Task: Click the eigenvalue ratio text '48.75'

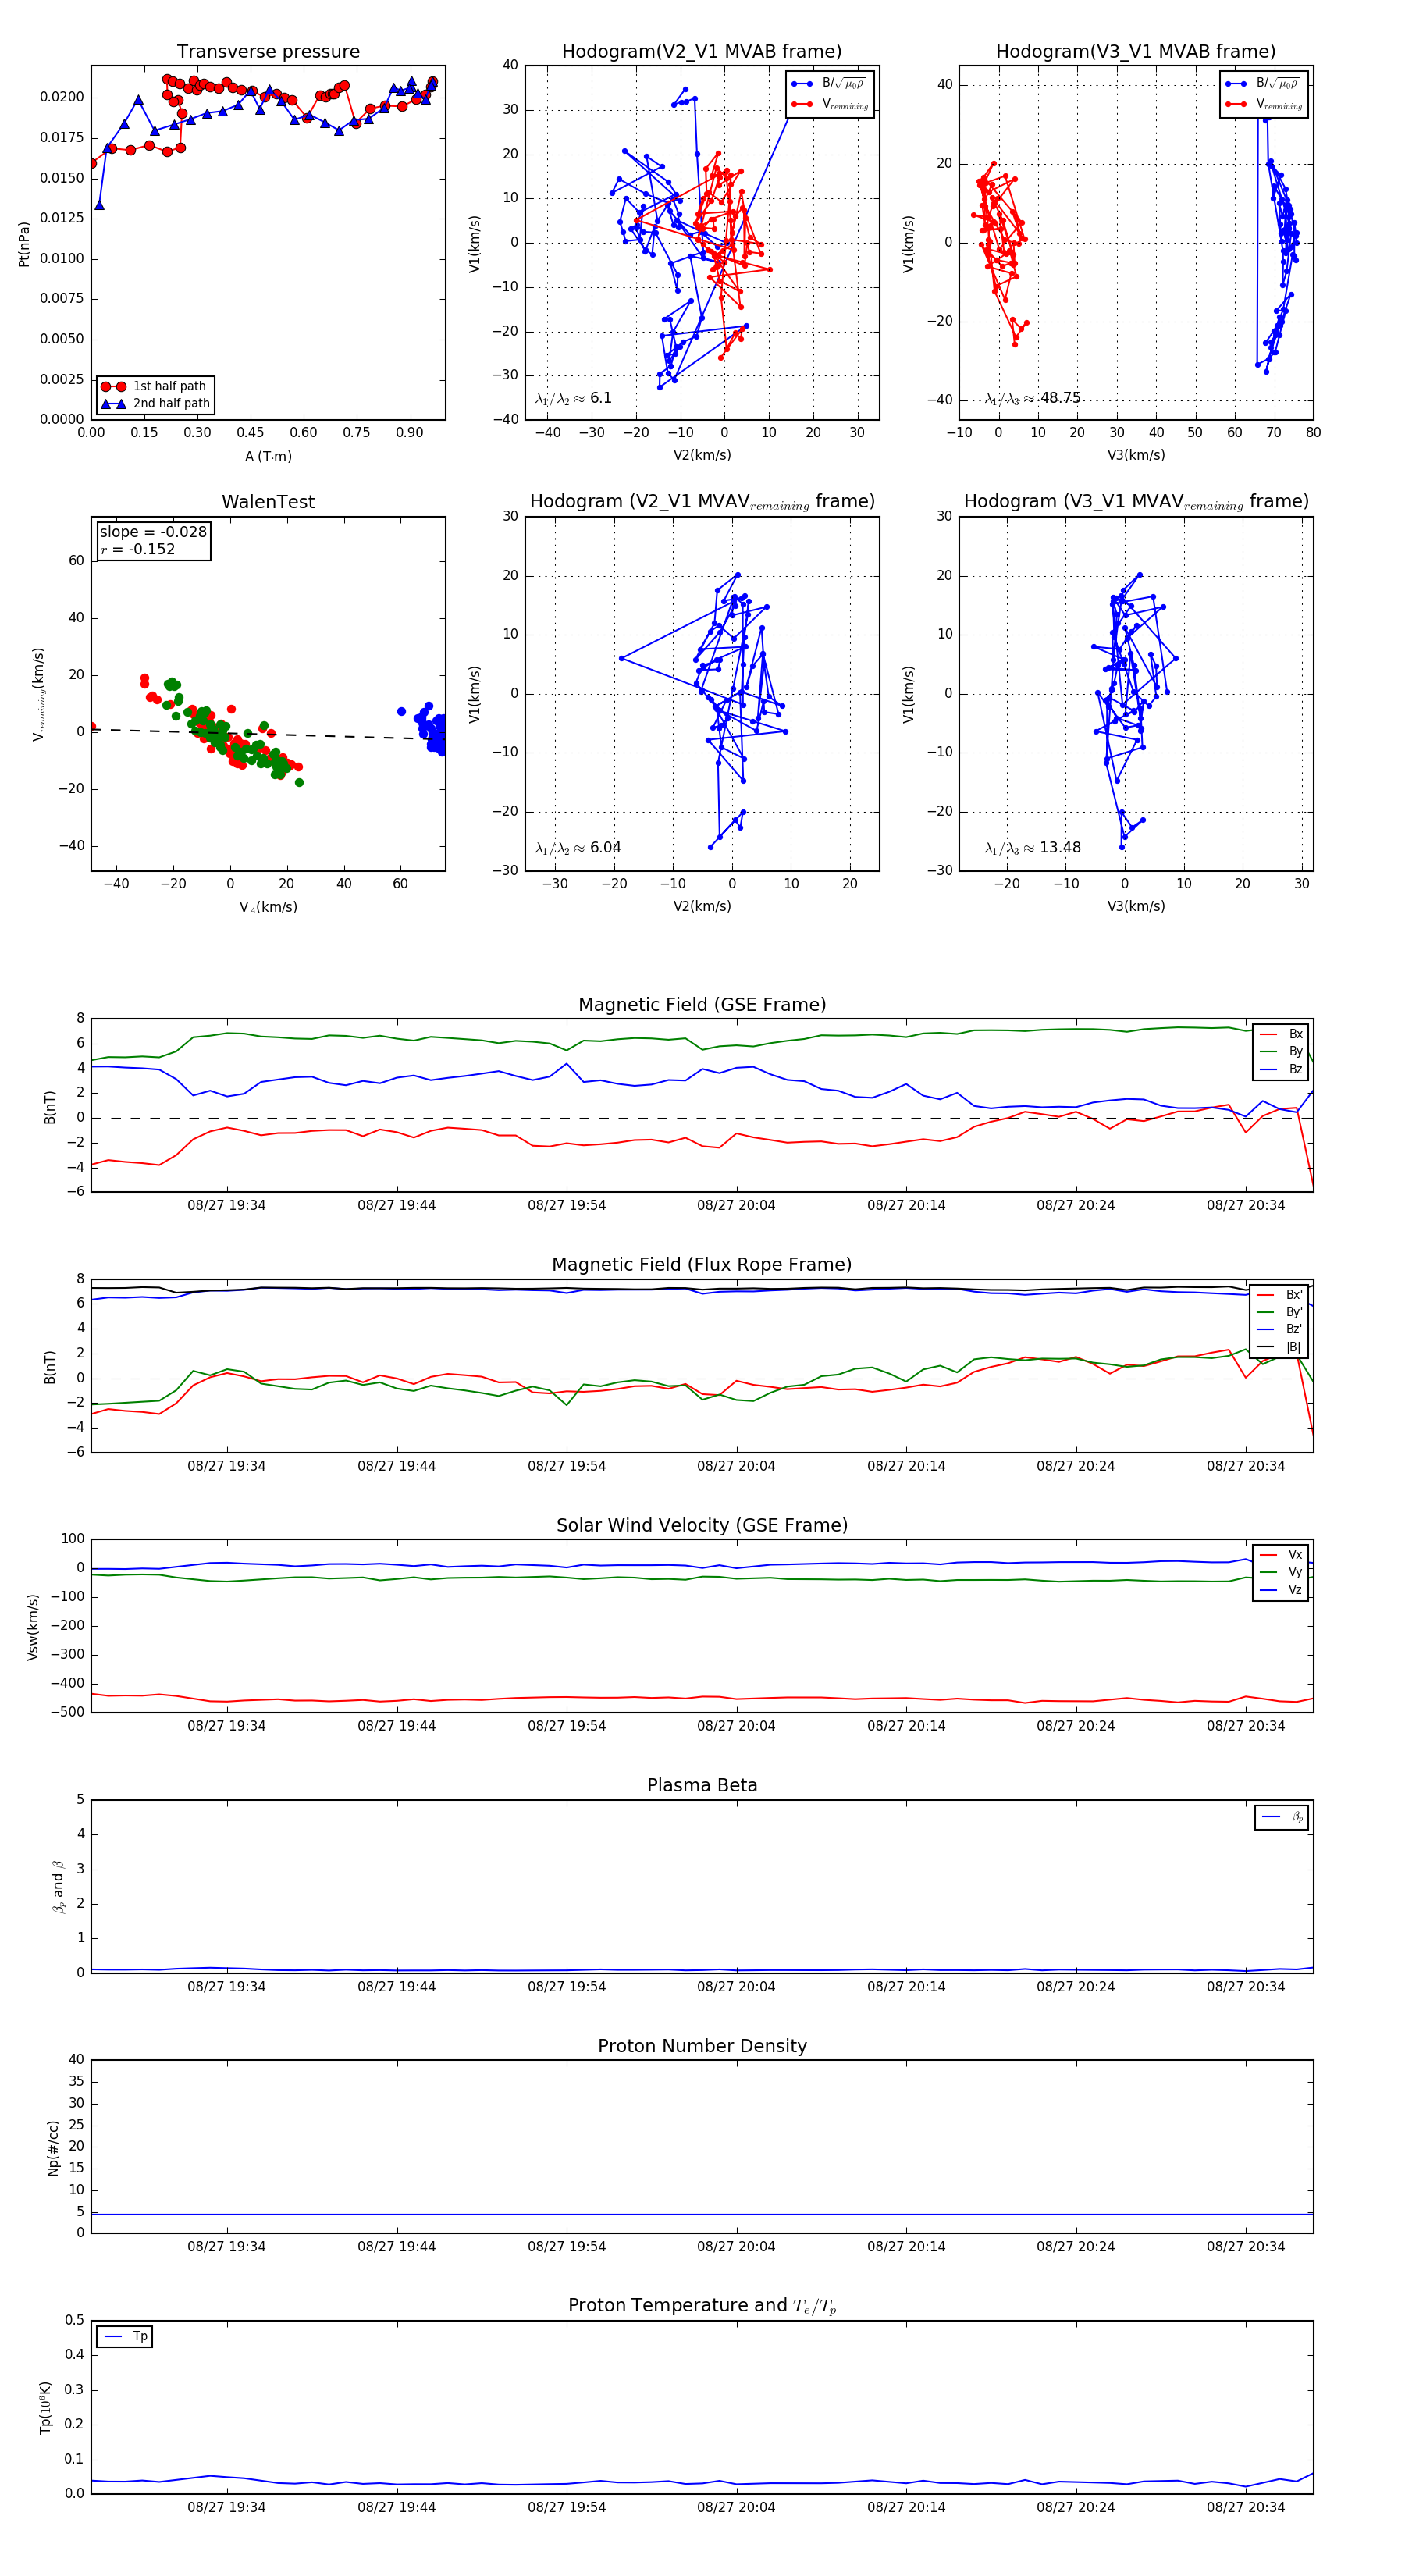Action: [1060, 398]
